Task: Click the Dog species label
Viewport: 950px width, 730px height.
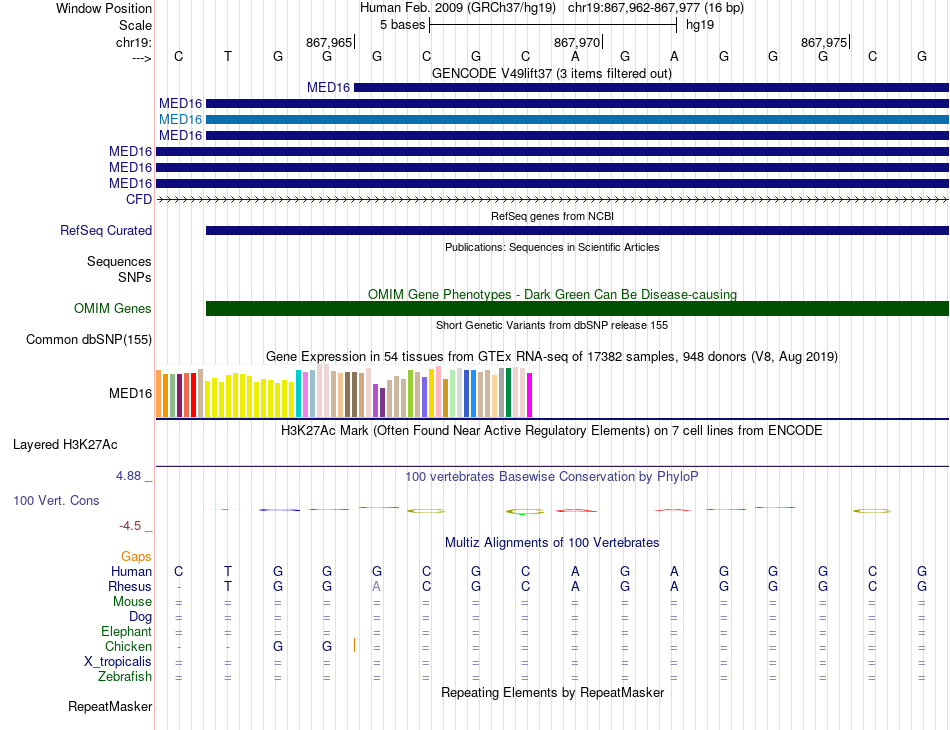Action: pyautogui.click(x=141, y=617)
